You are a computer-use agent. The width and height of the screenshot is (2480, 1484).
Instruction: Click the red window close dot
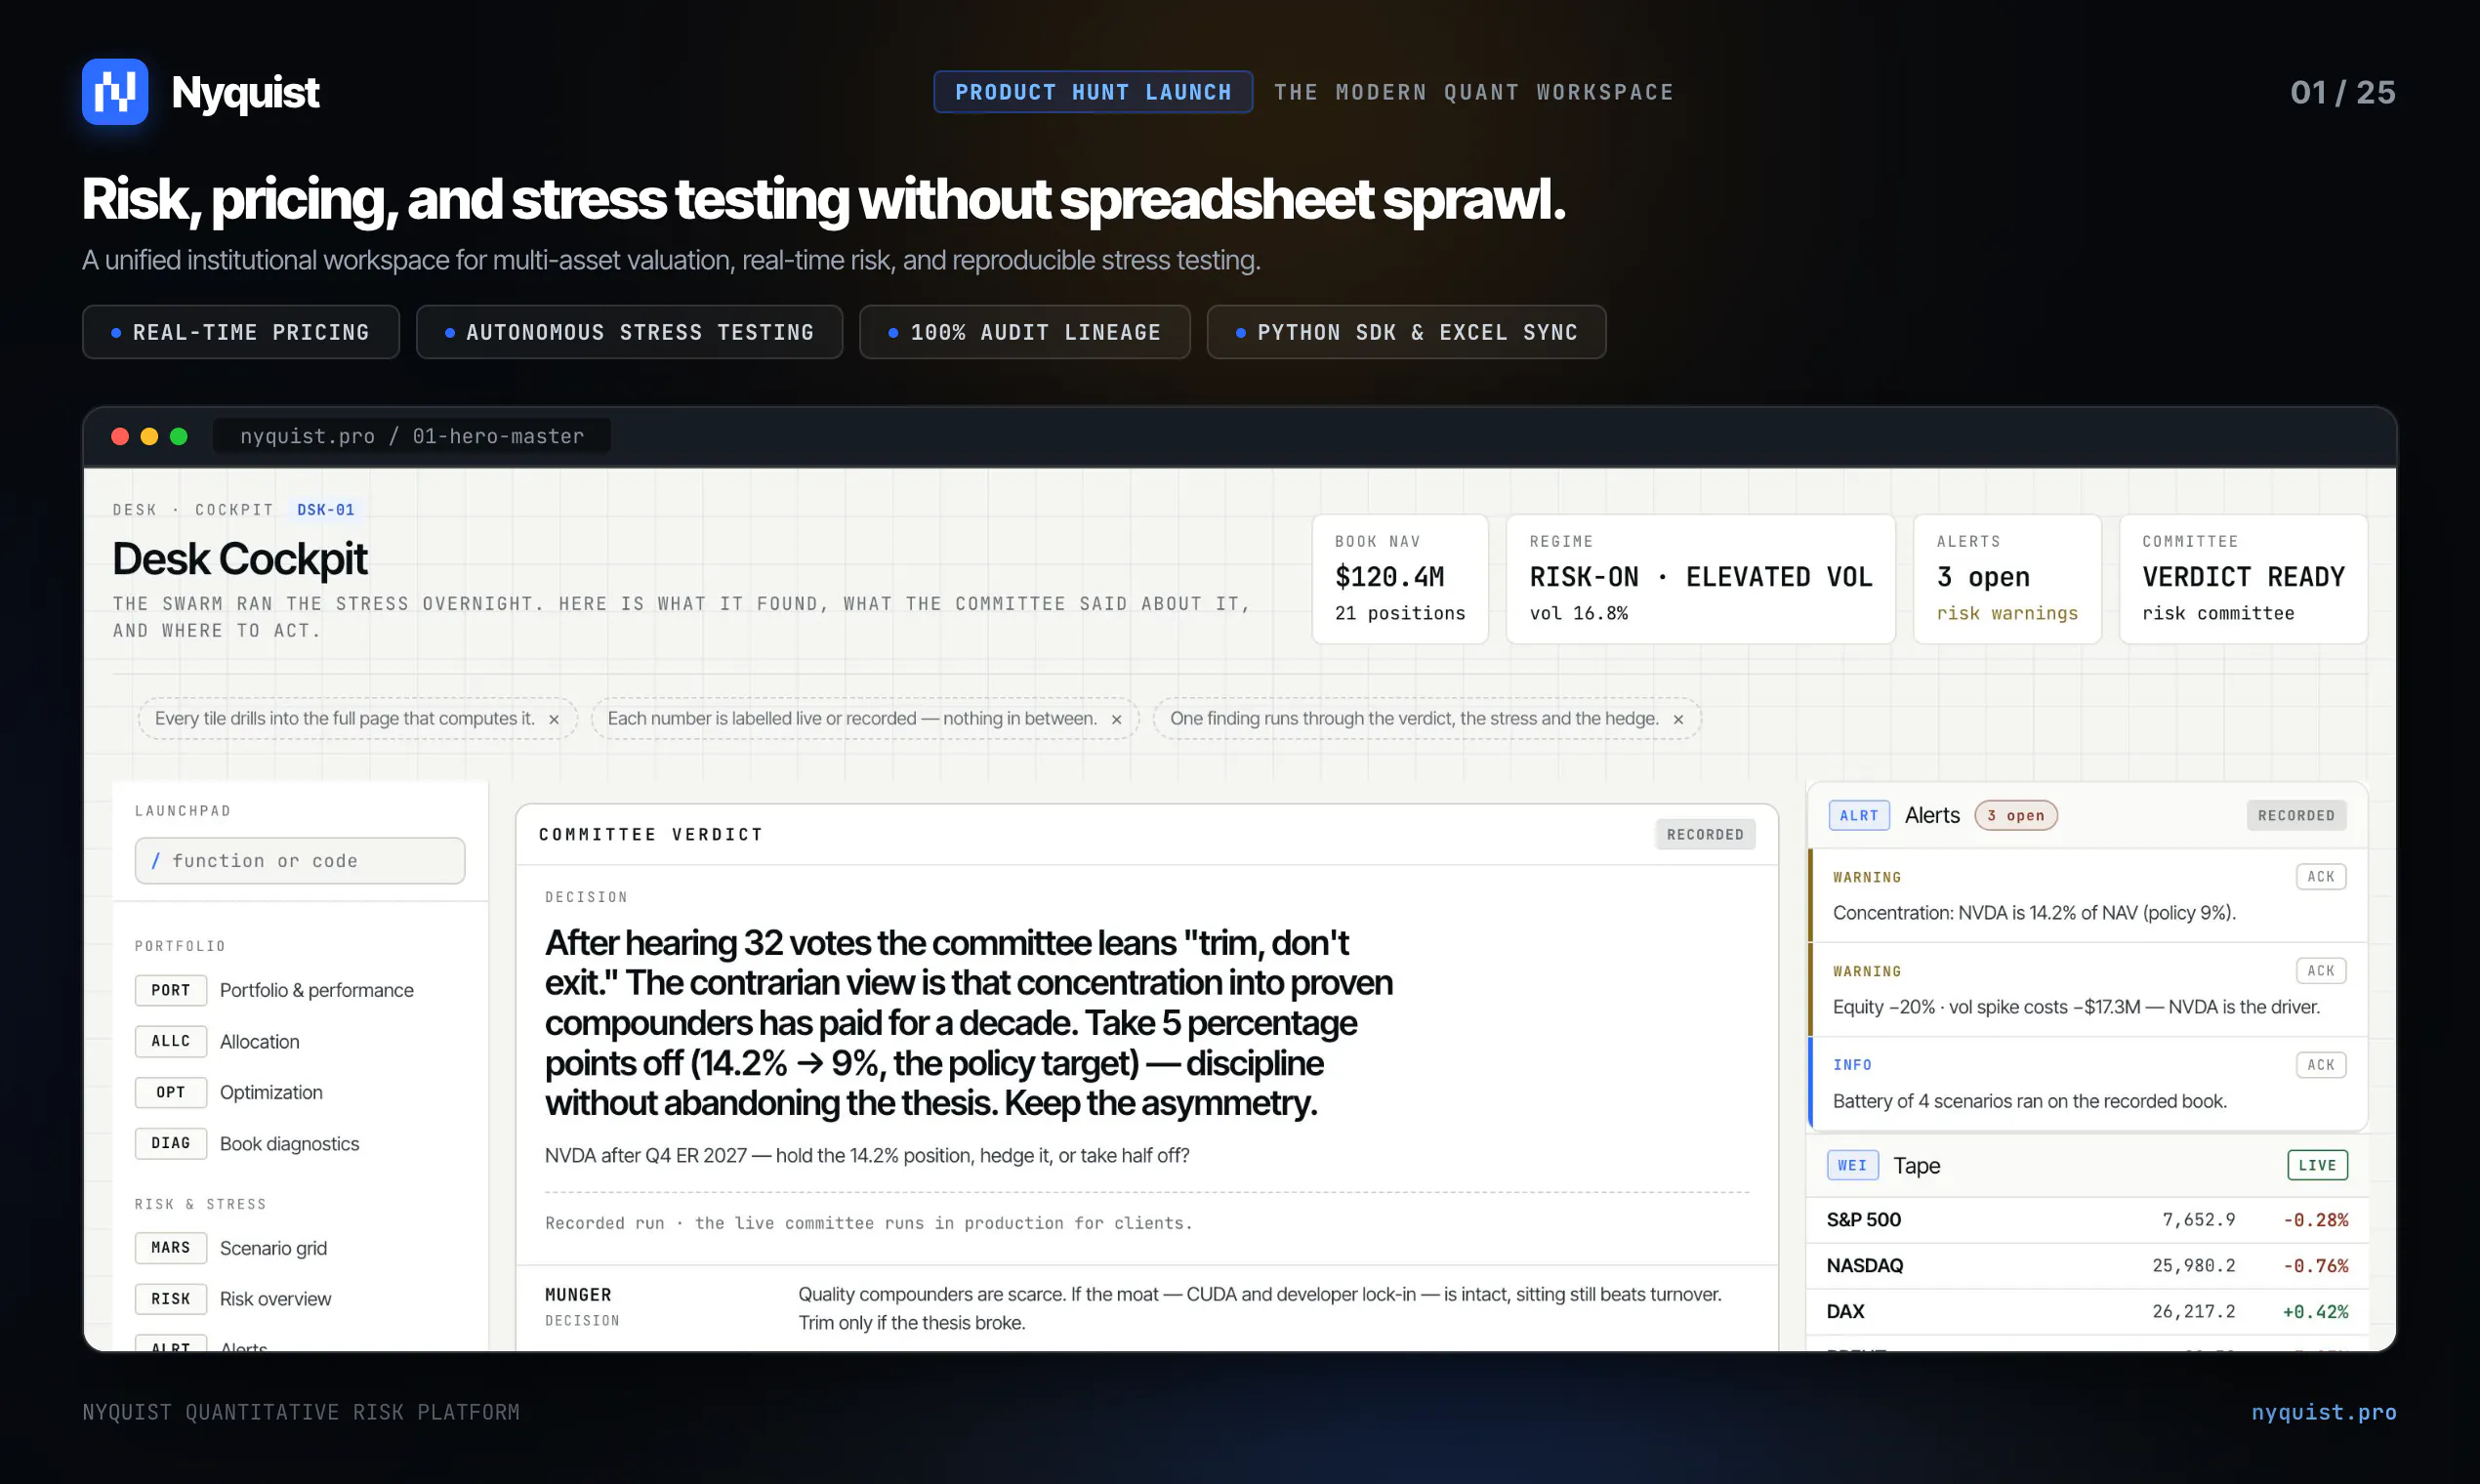pyautogui.click(x=120, y=436)
